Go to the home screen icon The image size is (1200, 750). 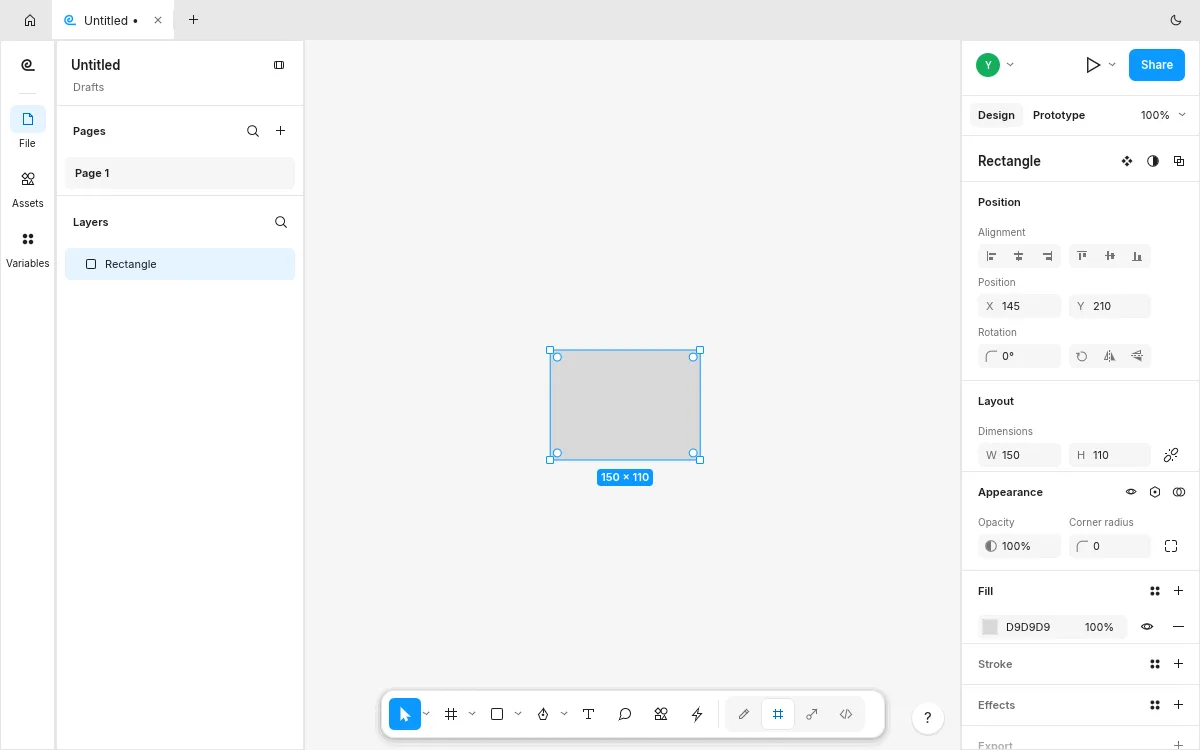point(30,20)
